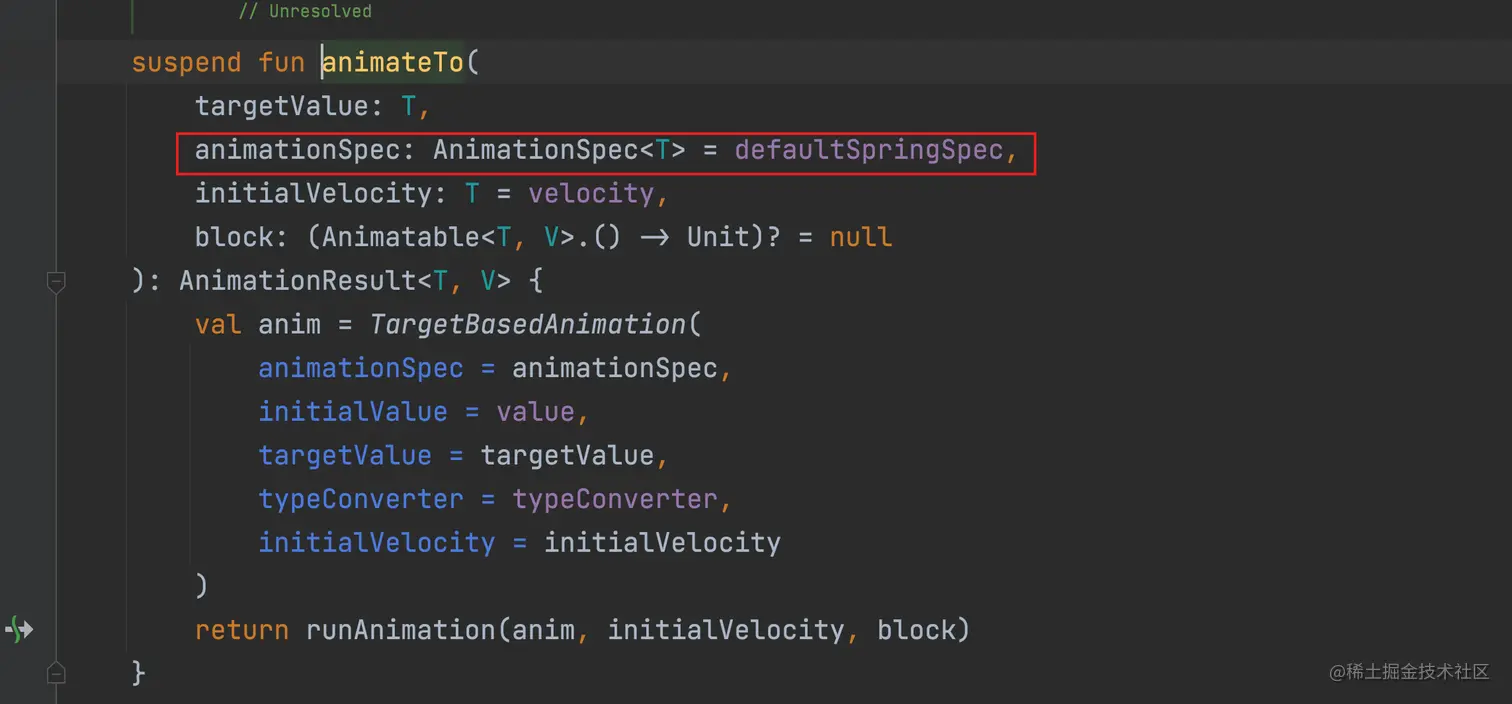The width and height of the screenshot is (1512, 704).
Task: Click the initialValue named argument
Action: (x=353, y=412)
